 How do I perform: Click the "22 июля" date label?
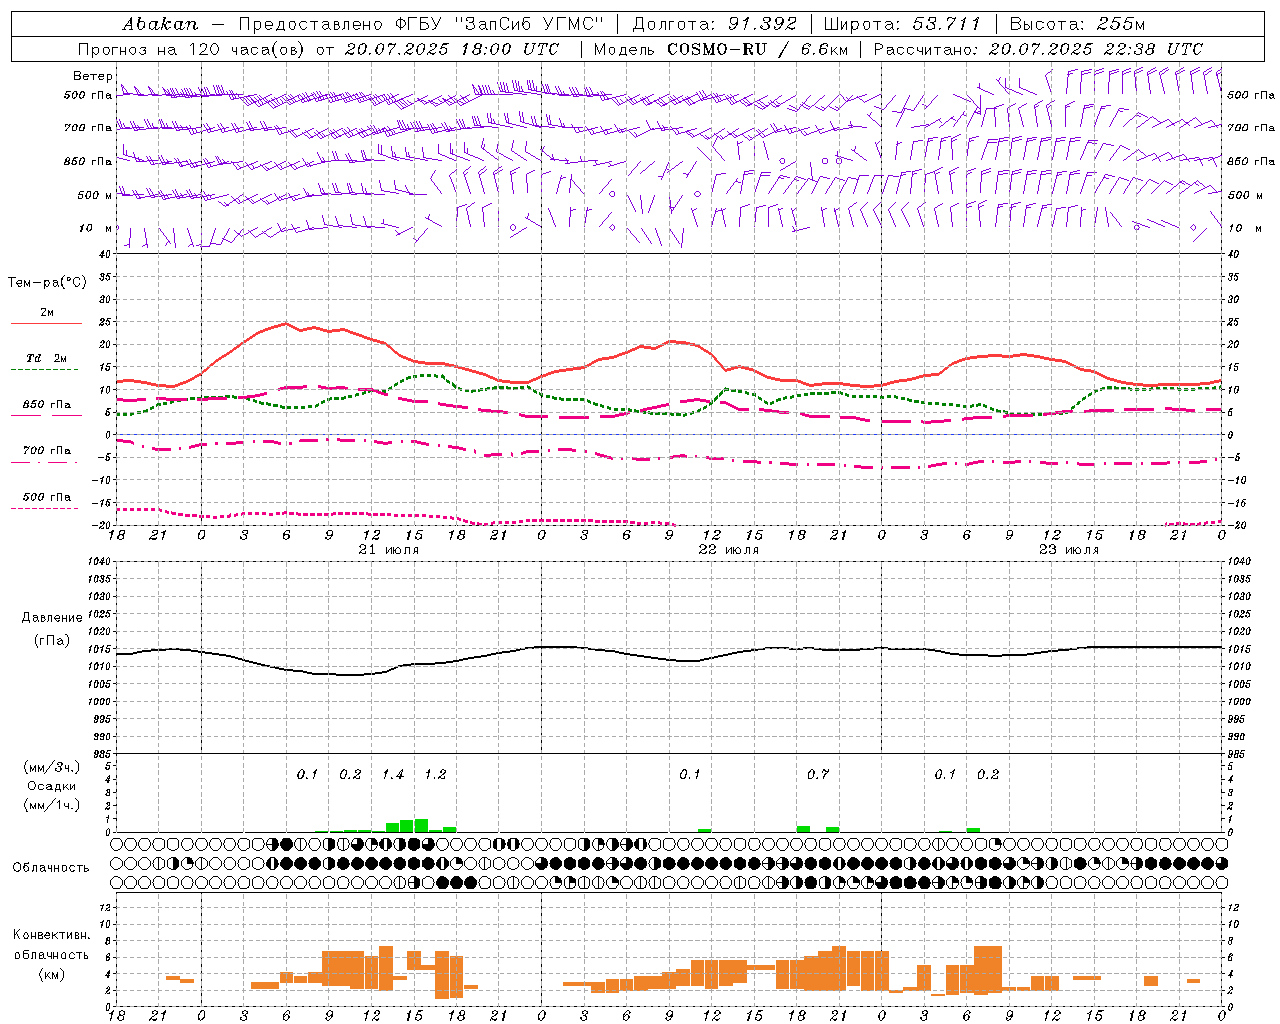pyautogui.click(x=728, y=550)
